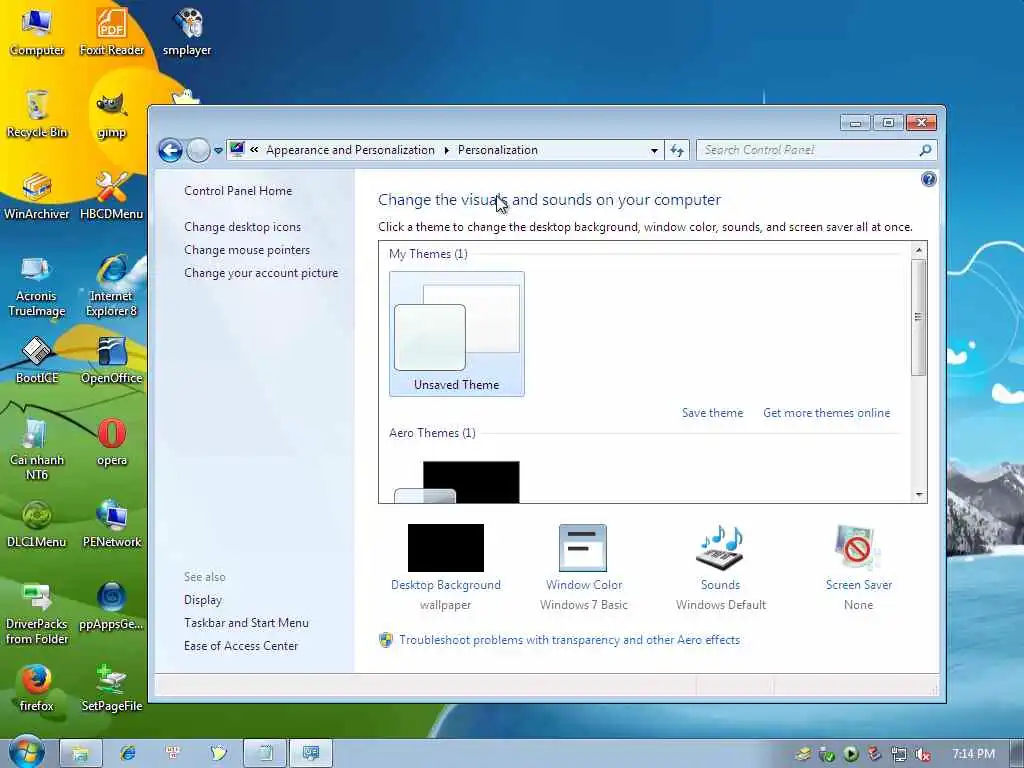Click the breadcrumb double-chevron overflow
Screen dimensions: 1024x768
tap(254, 150)
